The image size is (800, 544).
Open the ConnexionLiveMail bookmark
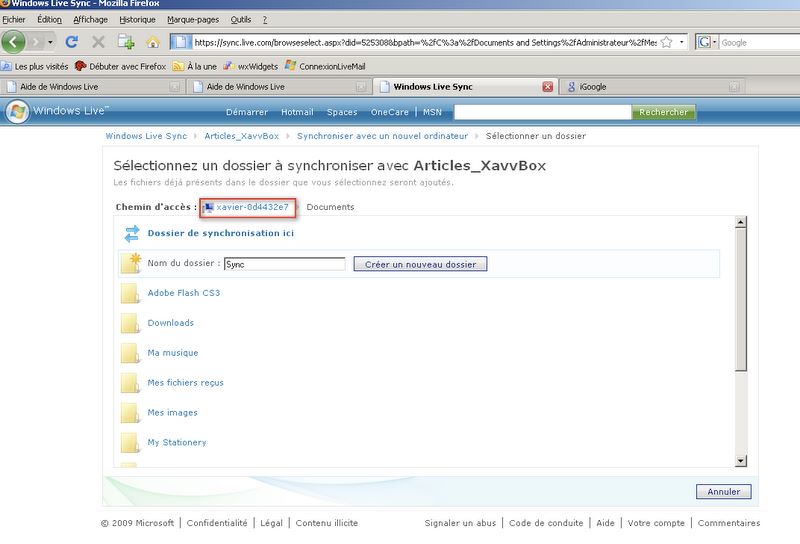tap(326, 66)
